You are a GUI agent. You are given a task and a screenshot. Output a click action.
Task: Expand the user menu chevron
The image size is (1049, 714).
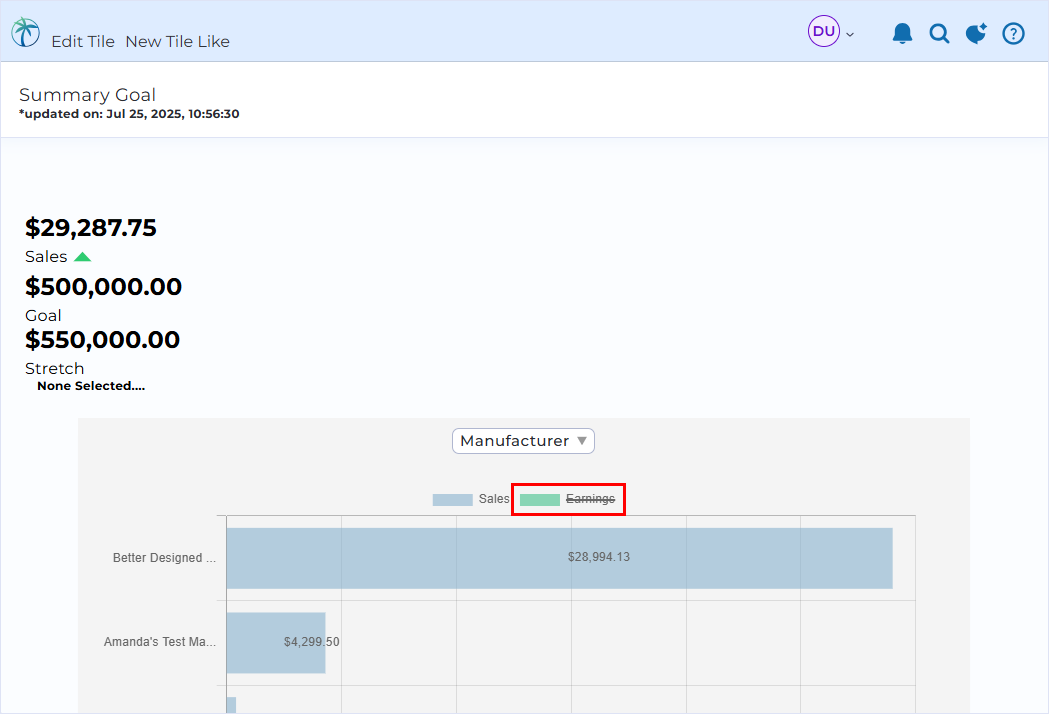click(x=850, y=34)
